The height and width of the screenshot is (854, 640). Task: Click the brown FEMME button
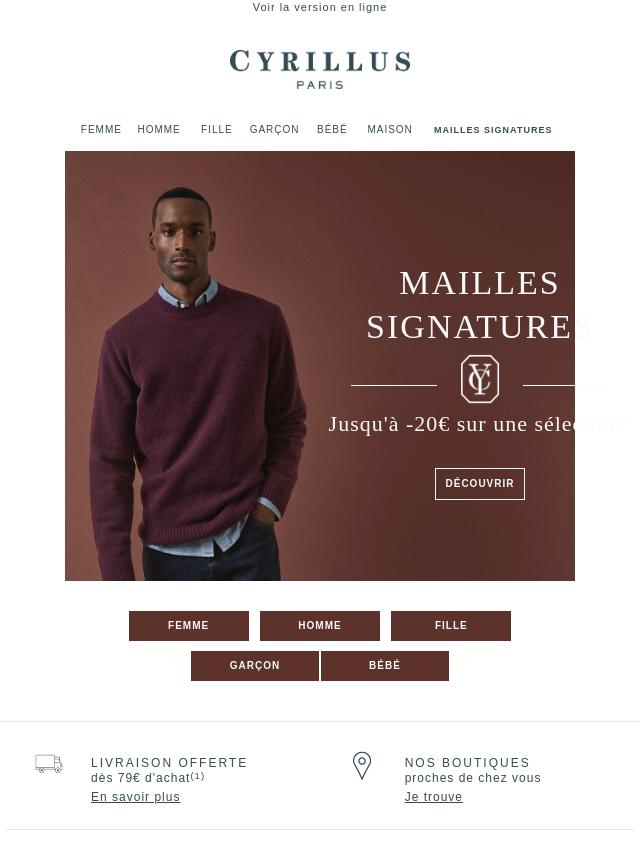pyautogui.click(x=188, y=626)
